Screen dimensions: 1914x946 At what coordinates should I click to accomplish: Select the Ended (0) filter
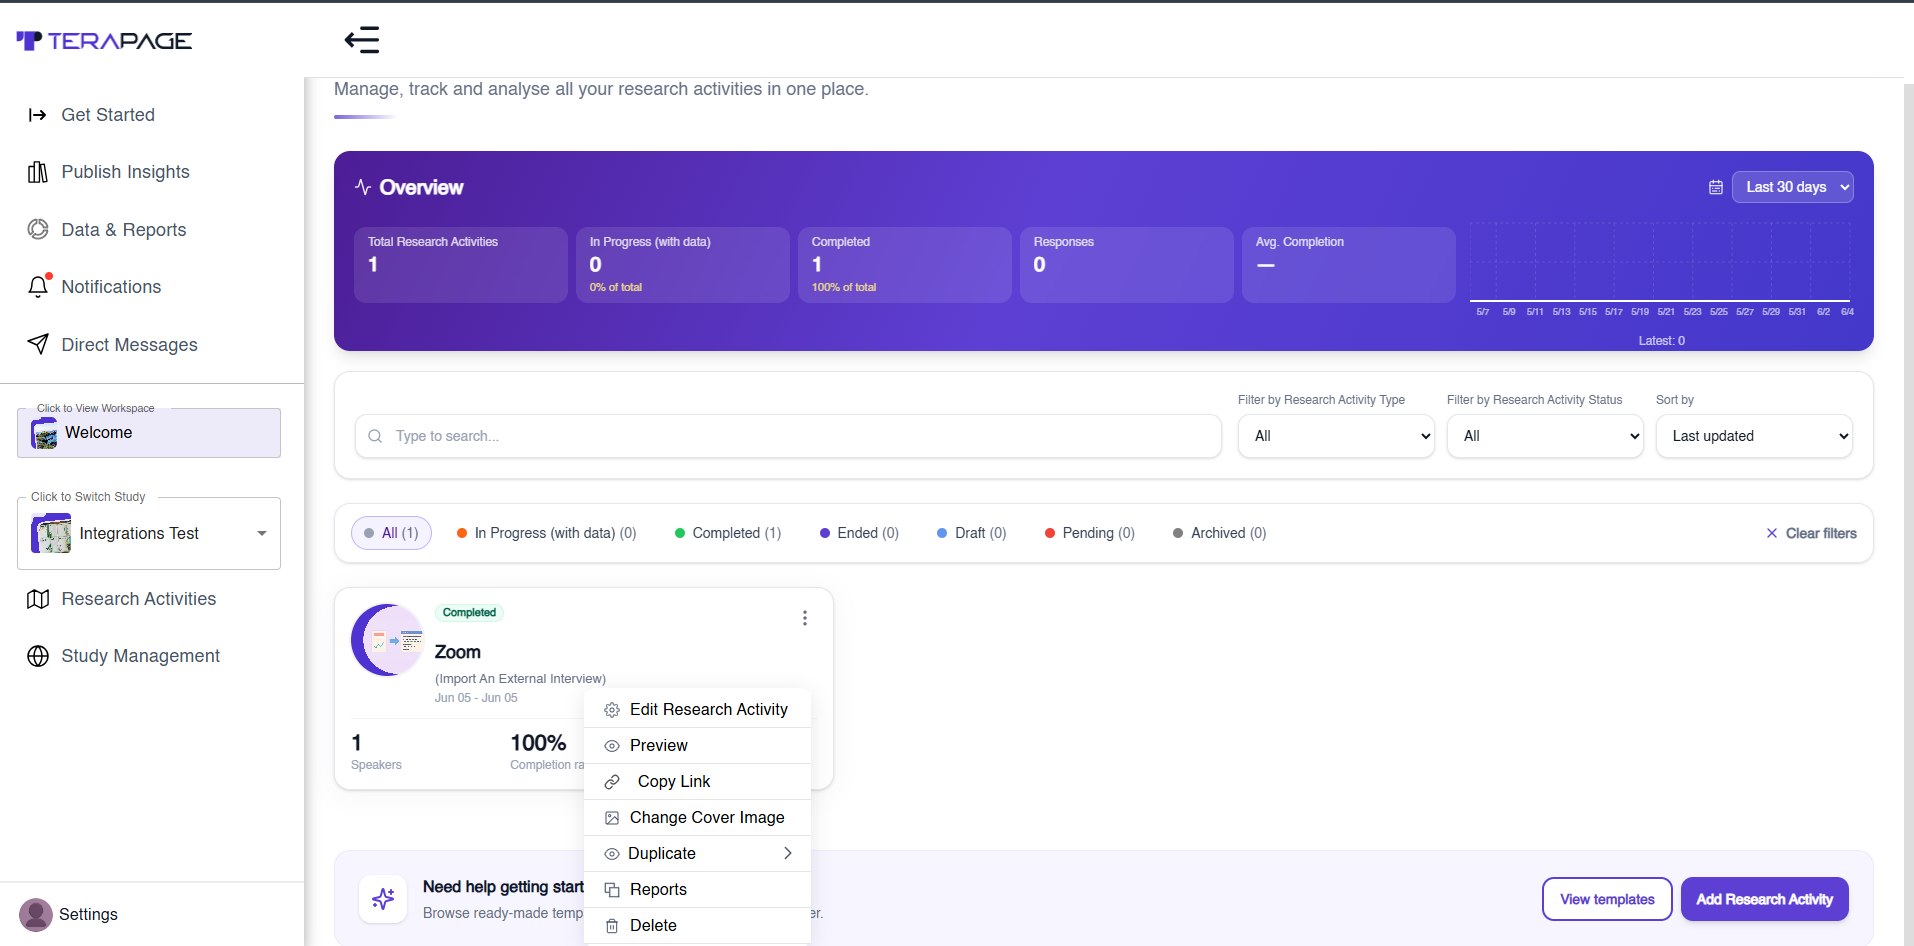[859, 533]
